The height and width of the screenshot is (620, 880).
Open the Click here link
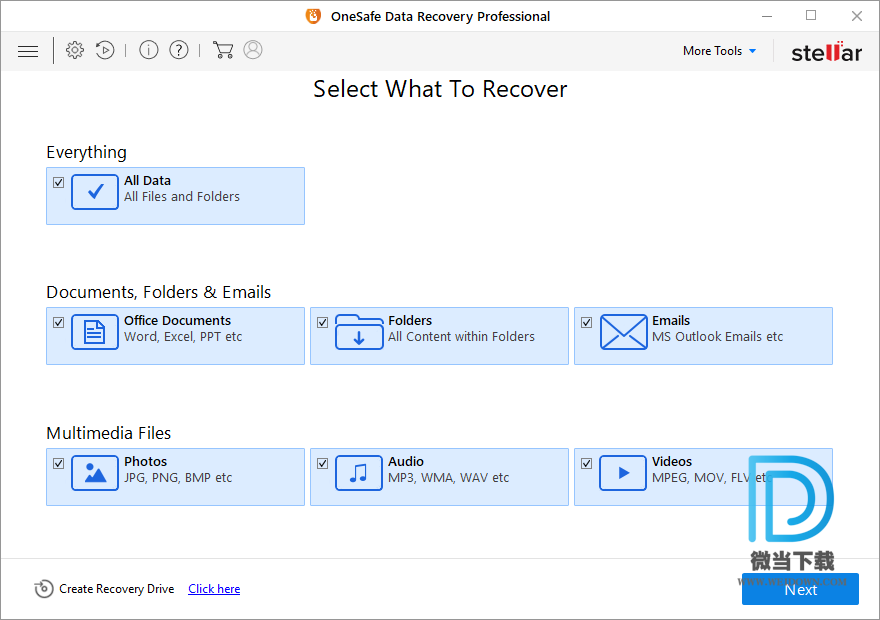[x=214, y=589]
